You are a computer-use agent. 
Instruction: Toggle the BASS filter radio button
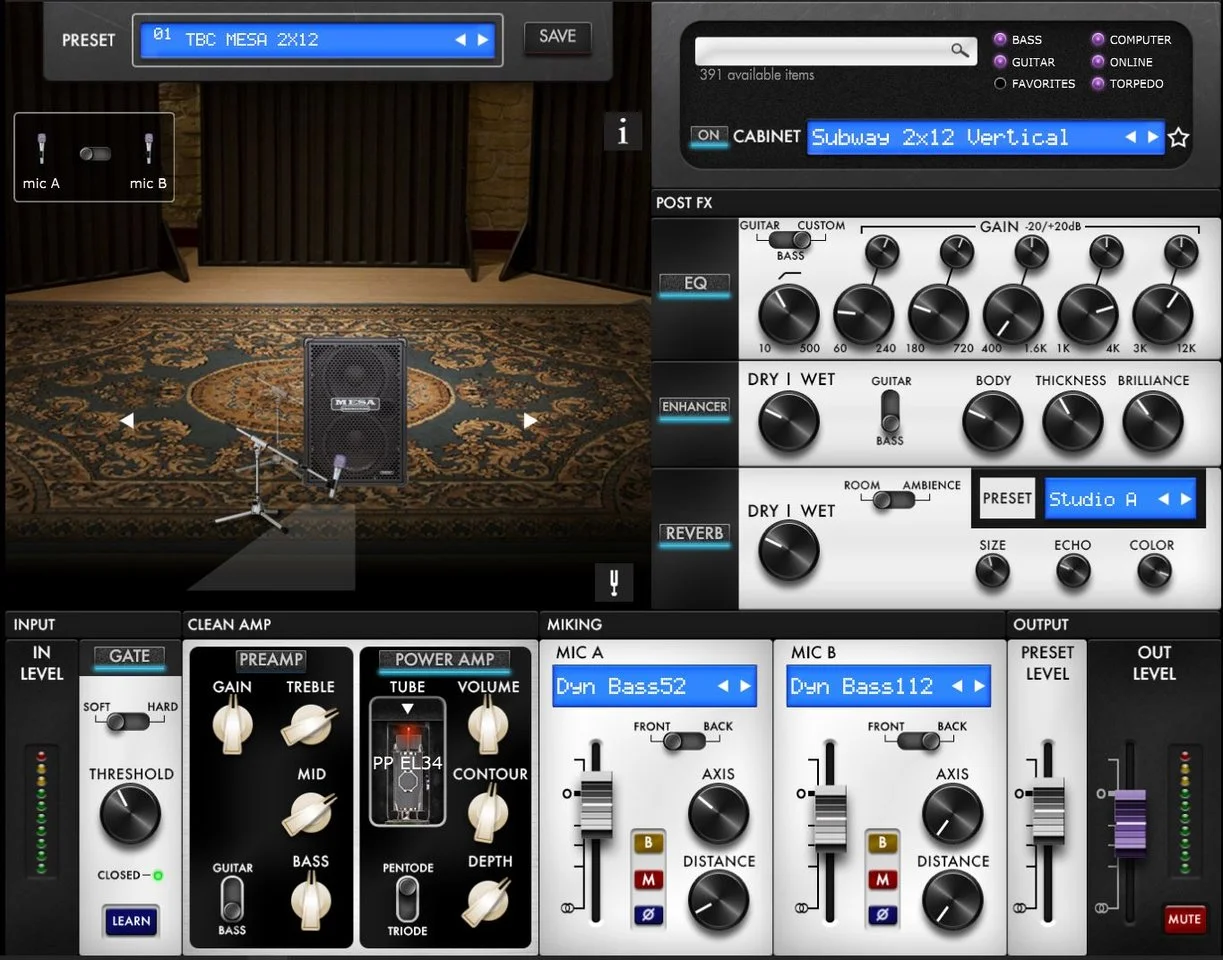click(x=1000, y=40)
